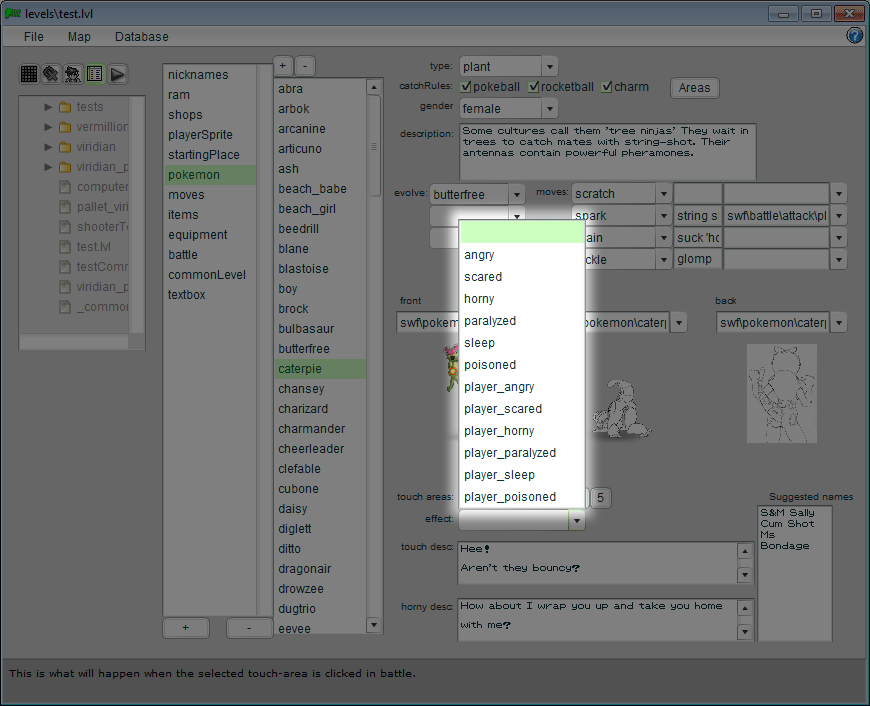
Task: Toggle the pokeball catch rule checkbox
Action: 466,87
